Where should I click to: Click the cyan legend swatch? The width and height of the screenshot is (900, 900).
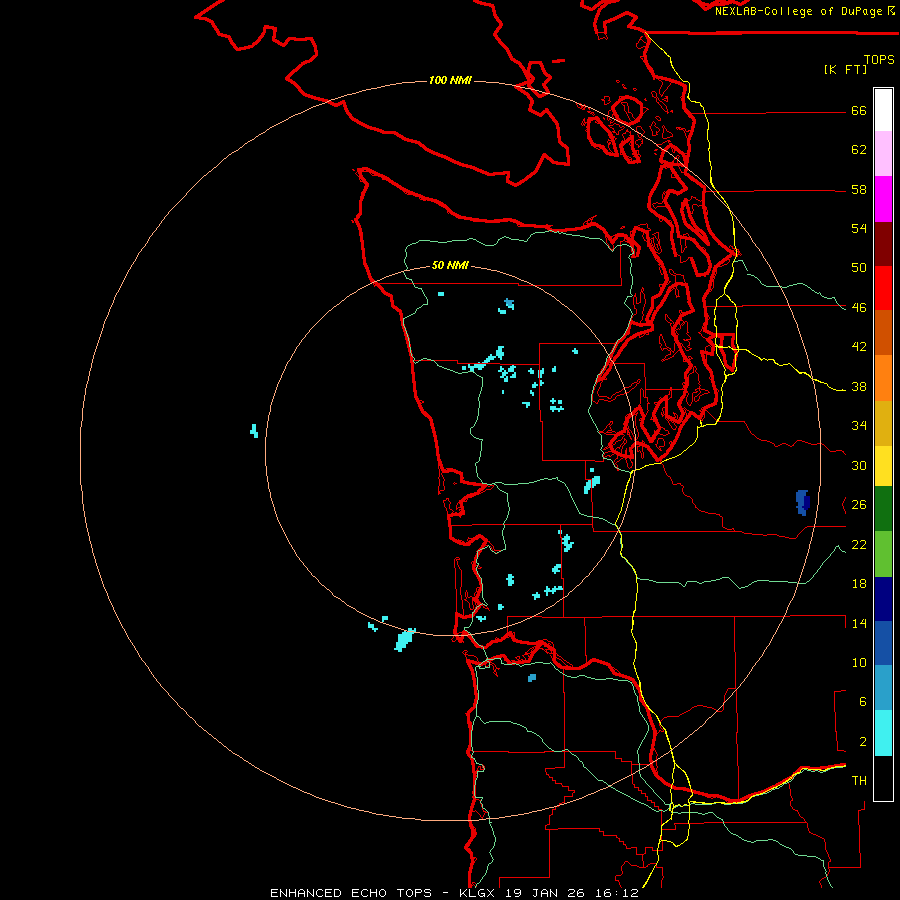click(883, 733)
